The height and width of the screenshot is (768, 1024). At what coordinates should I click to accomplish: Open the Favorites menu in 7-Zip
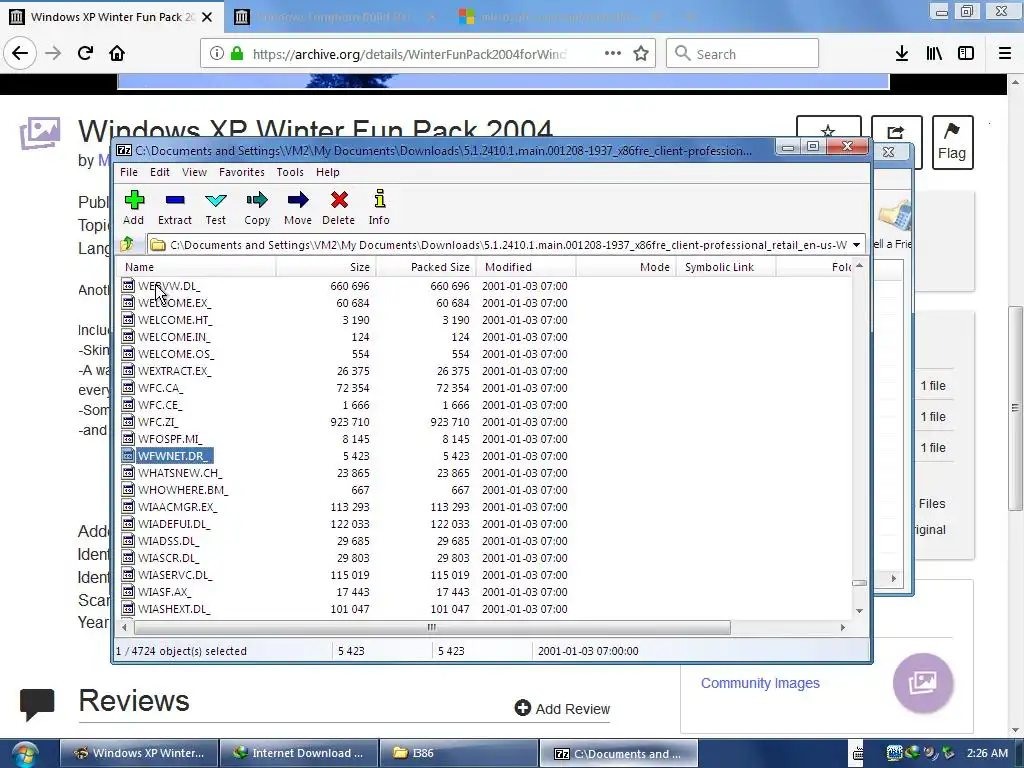pos(242,172)
